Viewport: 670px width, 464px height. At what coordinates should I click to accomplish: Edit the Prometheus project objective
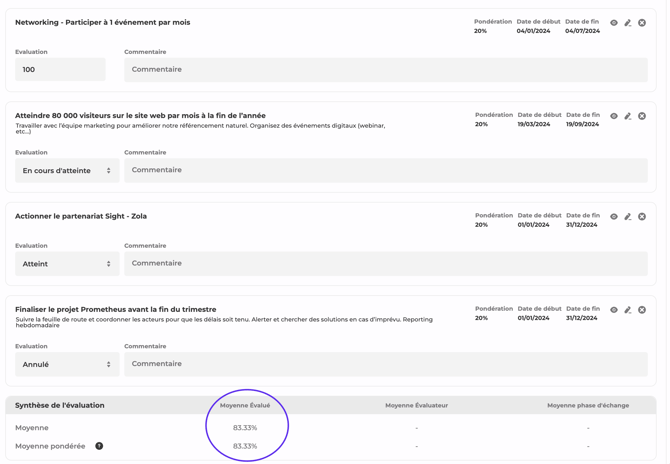628,310
